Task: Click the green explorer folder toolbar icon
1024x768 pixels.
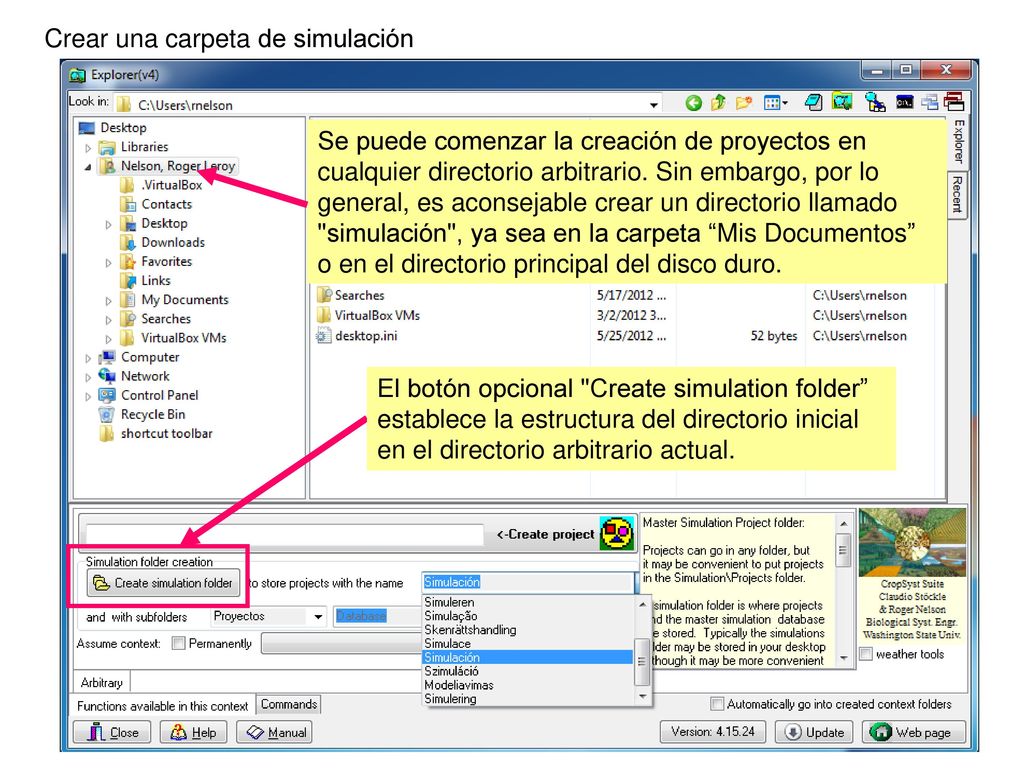Action: 842,101
